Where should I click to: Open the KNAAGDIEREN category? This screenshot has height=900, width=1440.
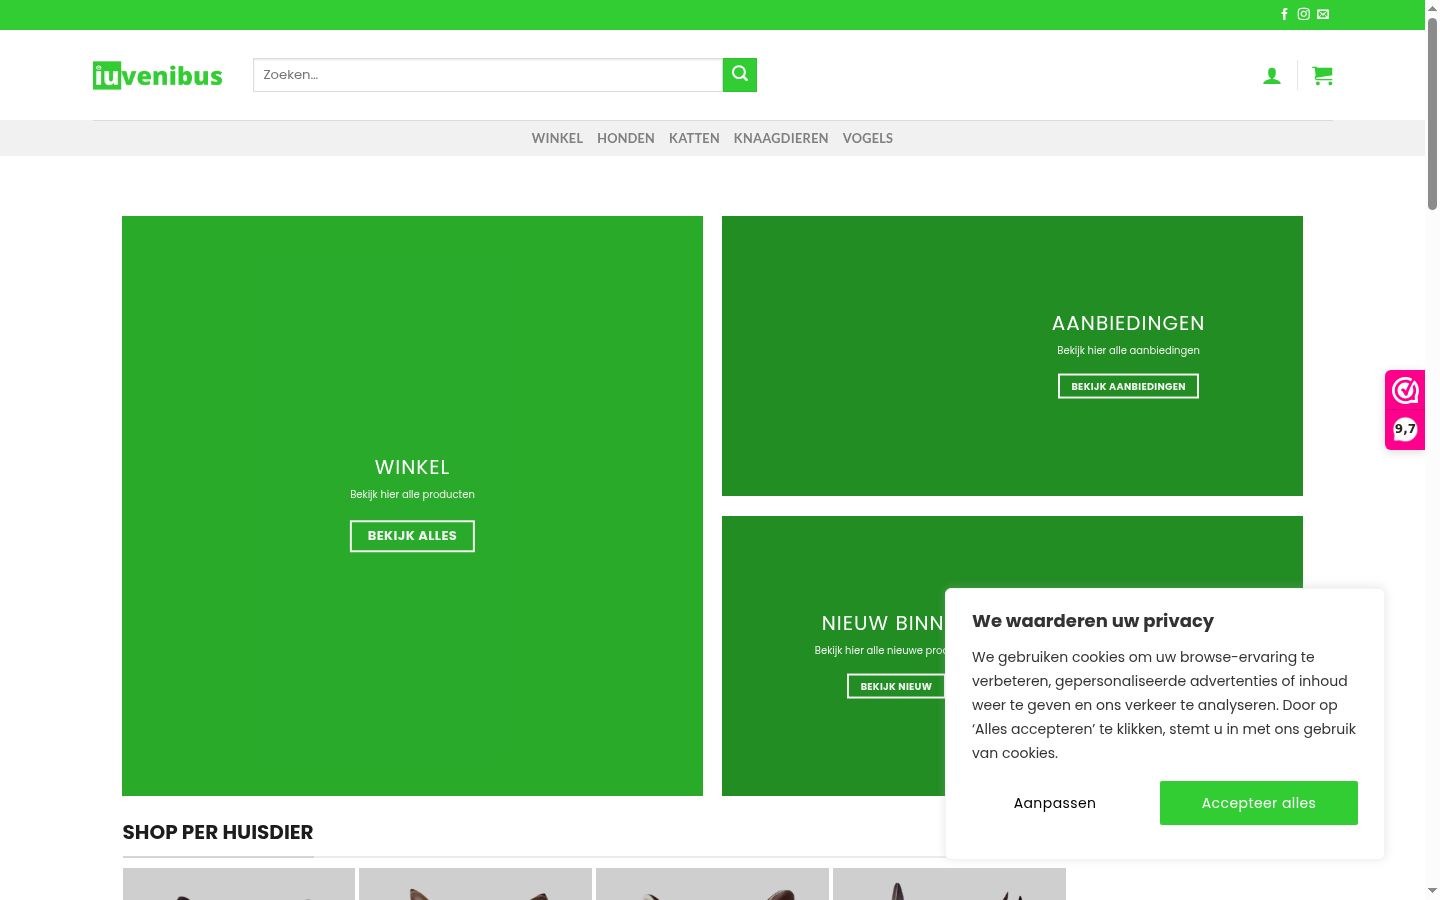click(781, 138)
